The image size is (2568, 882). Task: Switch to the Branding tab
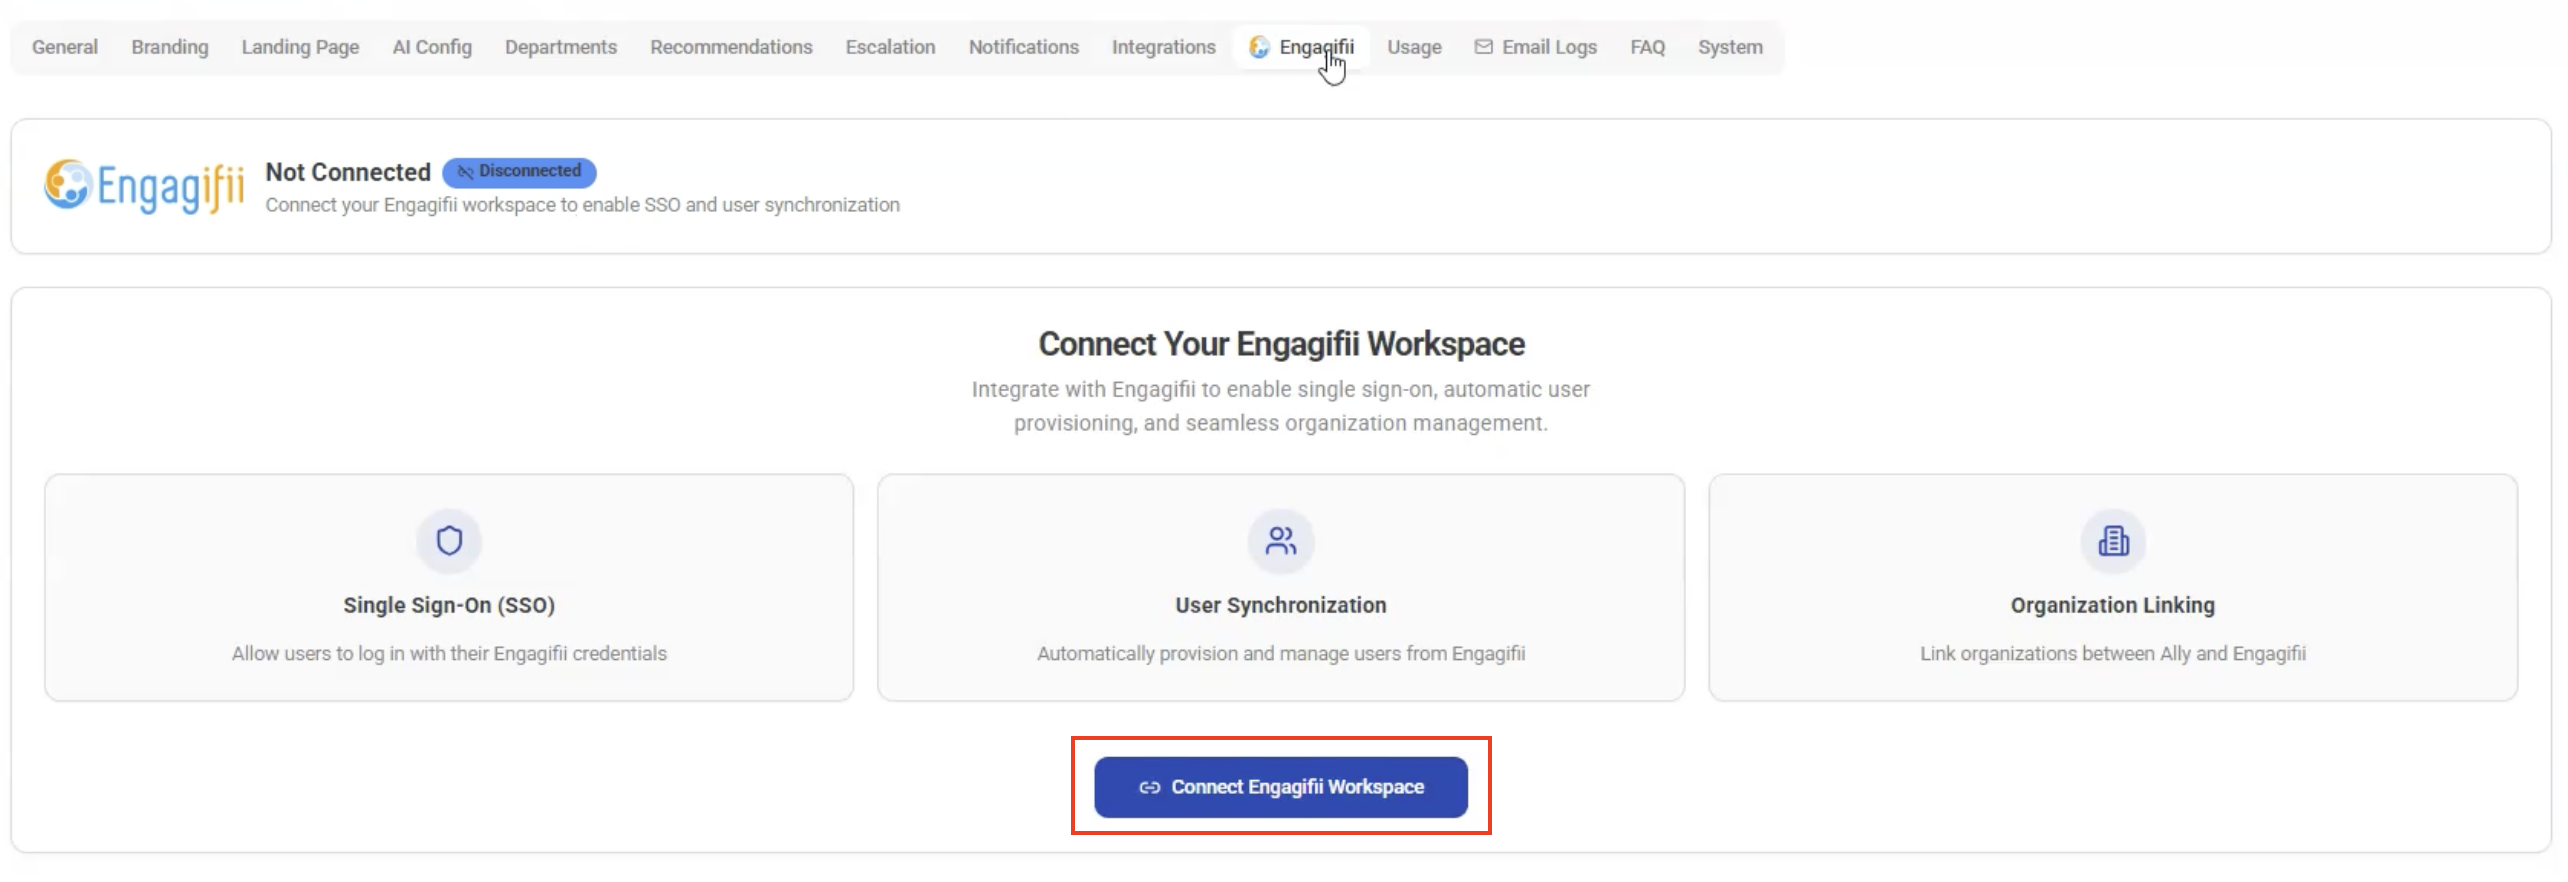tap(170, 47)
